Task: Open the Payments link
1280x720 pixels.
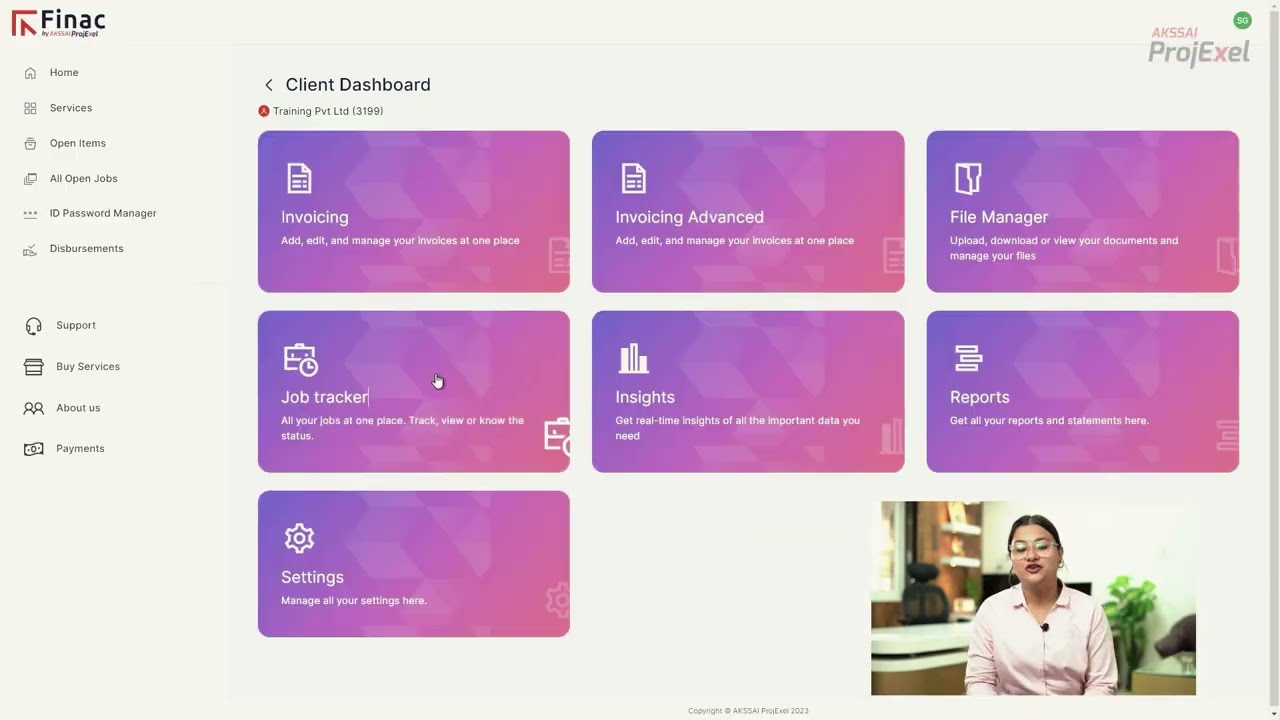Action: coord(80,449)
